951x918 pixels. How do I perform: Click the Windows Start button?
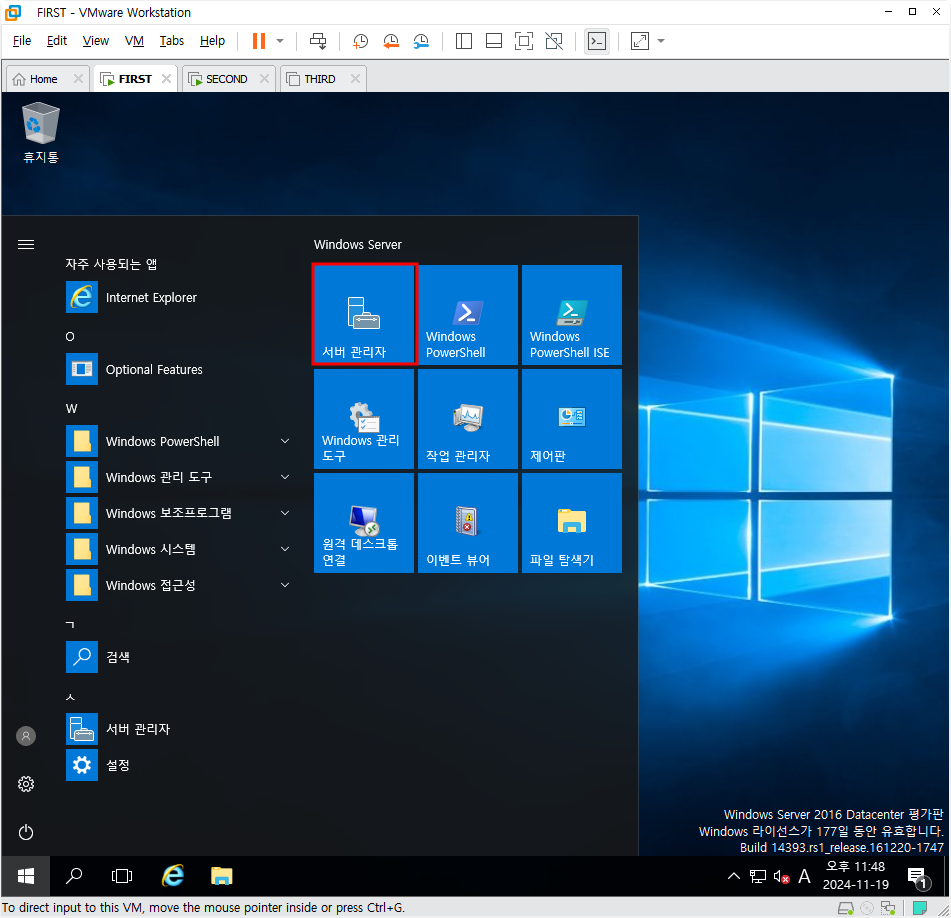tap(25, 876)
